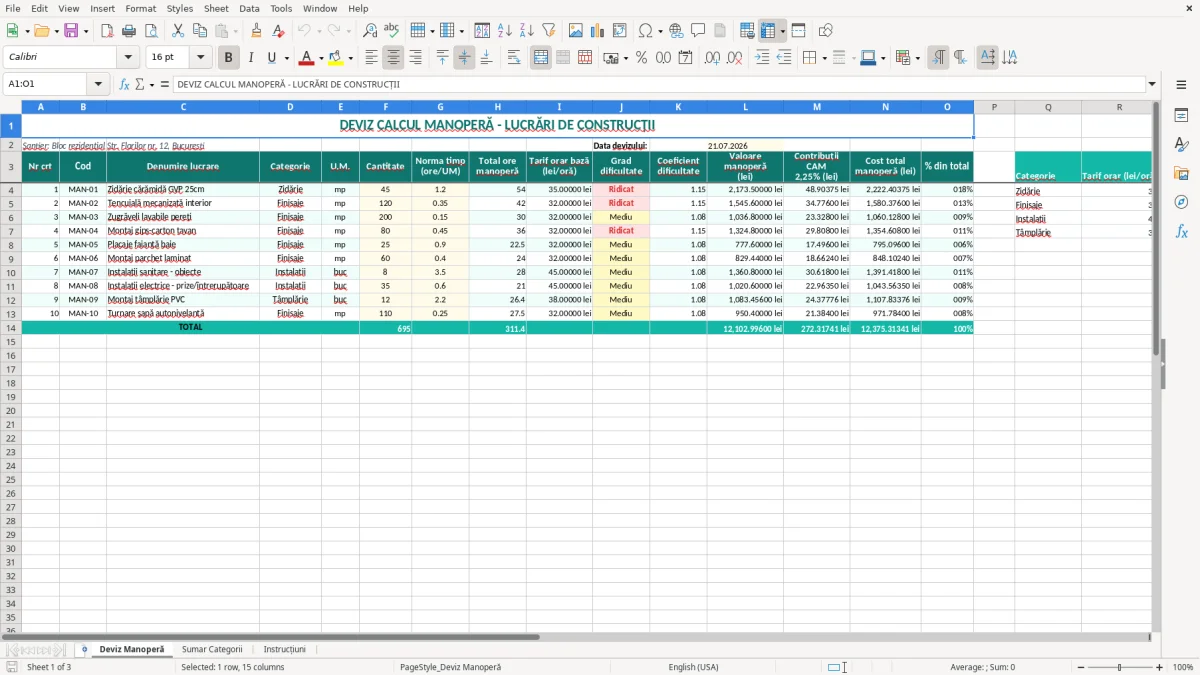
Task: Open the Save dropdown arrow
Action: tap(85, 31)
